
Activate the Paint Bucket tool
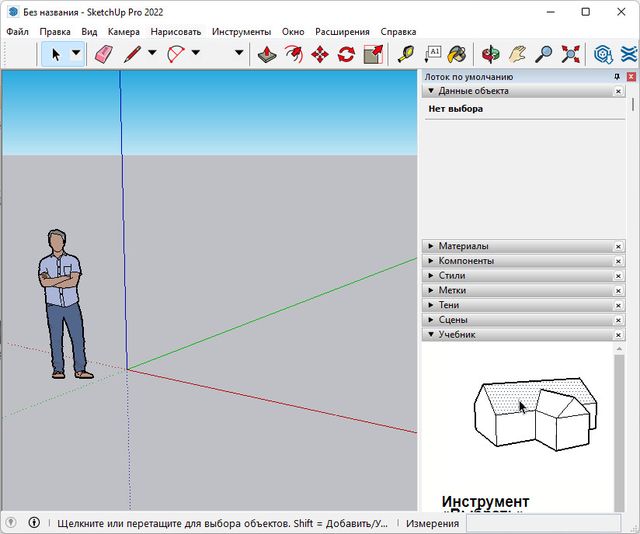pos(457,54)
